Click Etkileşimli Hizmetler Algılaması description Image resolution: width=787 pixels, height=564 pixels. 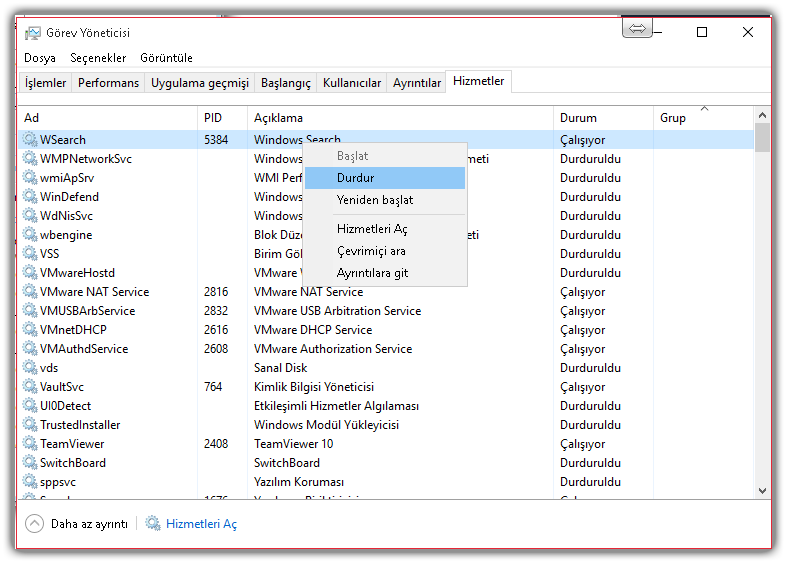coord(336,405)
